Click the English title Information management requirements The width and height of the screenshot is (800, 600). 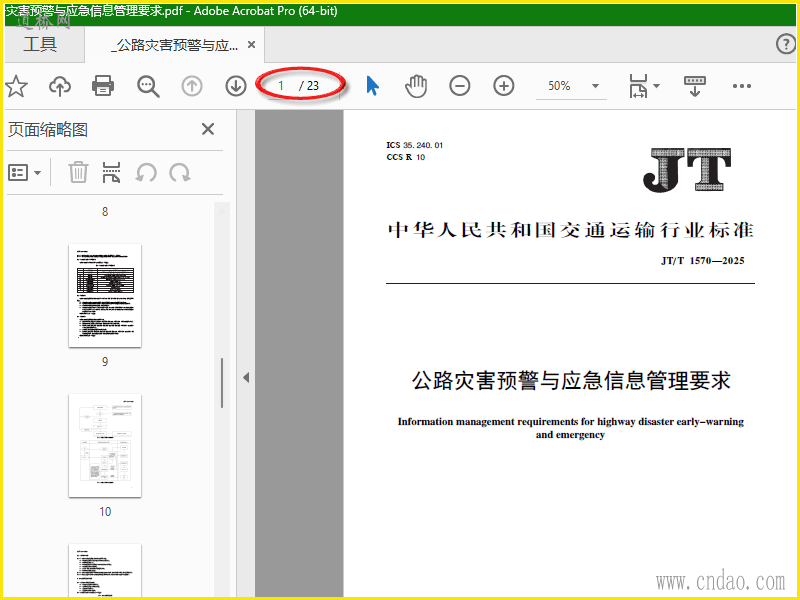coord(570,428)
